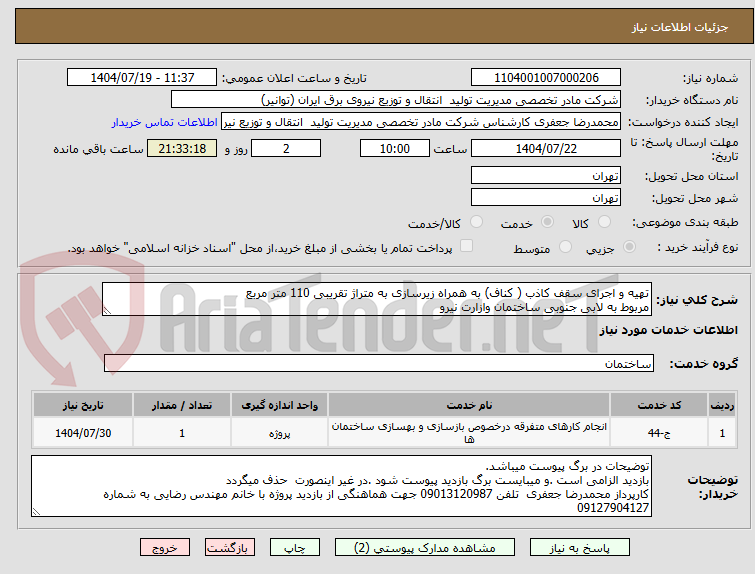
Task: Select the خدمت radio button
Action: (547, 222)
